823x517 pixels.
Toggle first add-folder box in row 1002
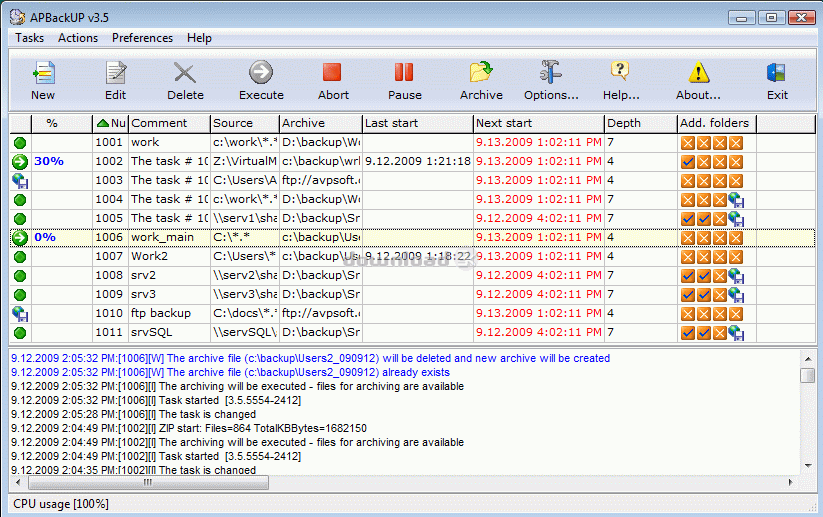[688, 162]
